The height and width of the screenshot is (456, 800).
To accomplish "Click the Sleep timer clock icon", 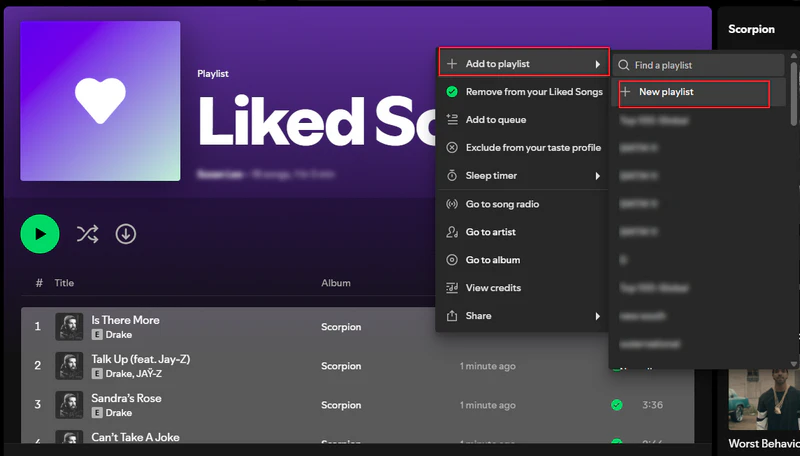I will coord(452,175).
